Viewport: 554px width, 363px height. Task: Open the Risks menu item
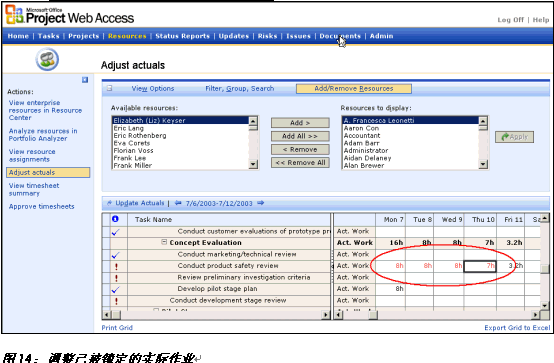pos(267,36)
